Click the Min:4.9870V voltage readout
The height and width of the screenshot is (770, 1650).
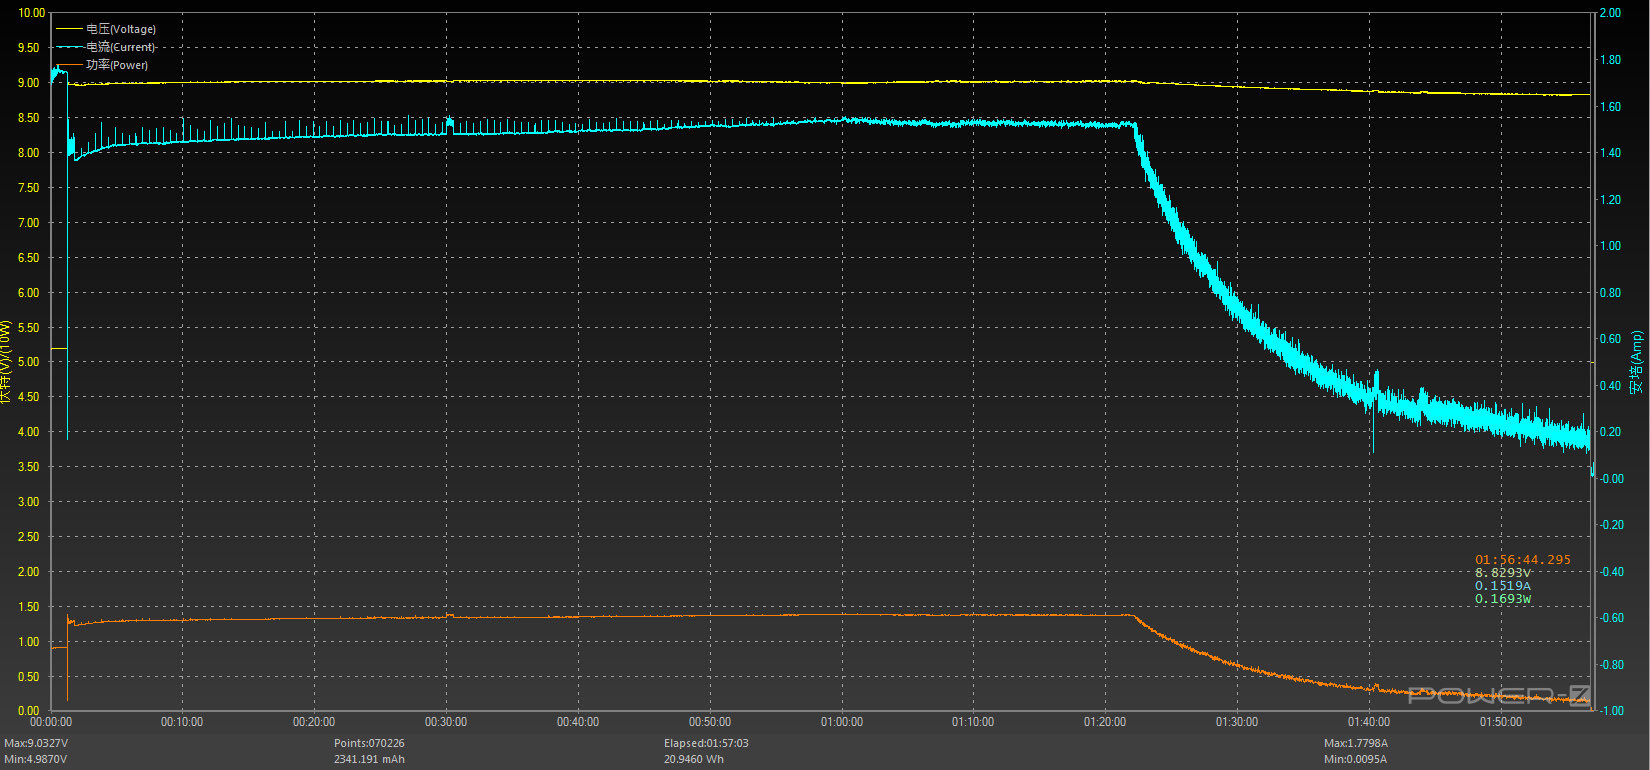(x=35, y=759)
